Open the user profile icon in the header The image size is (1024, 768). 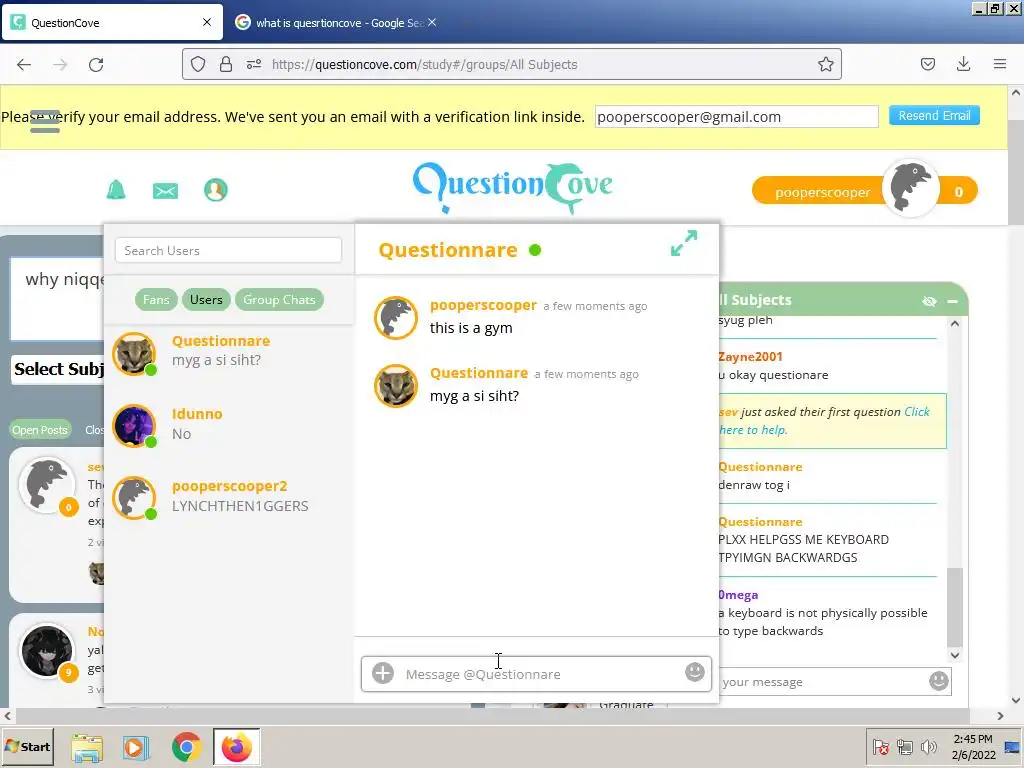(x=216, y=190)
